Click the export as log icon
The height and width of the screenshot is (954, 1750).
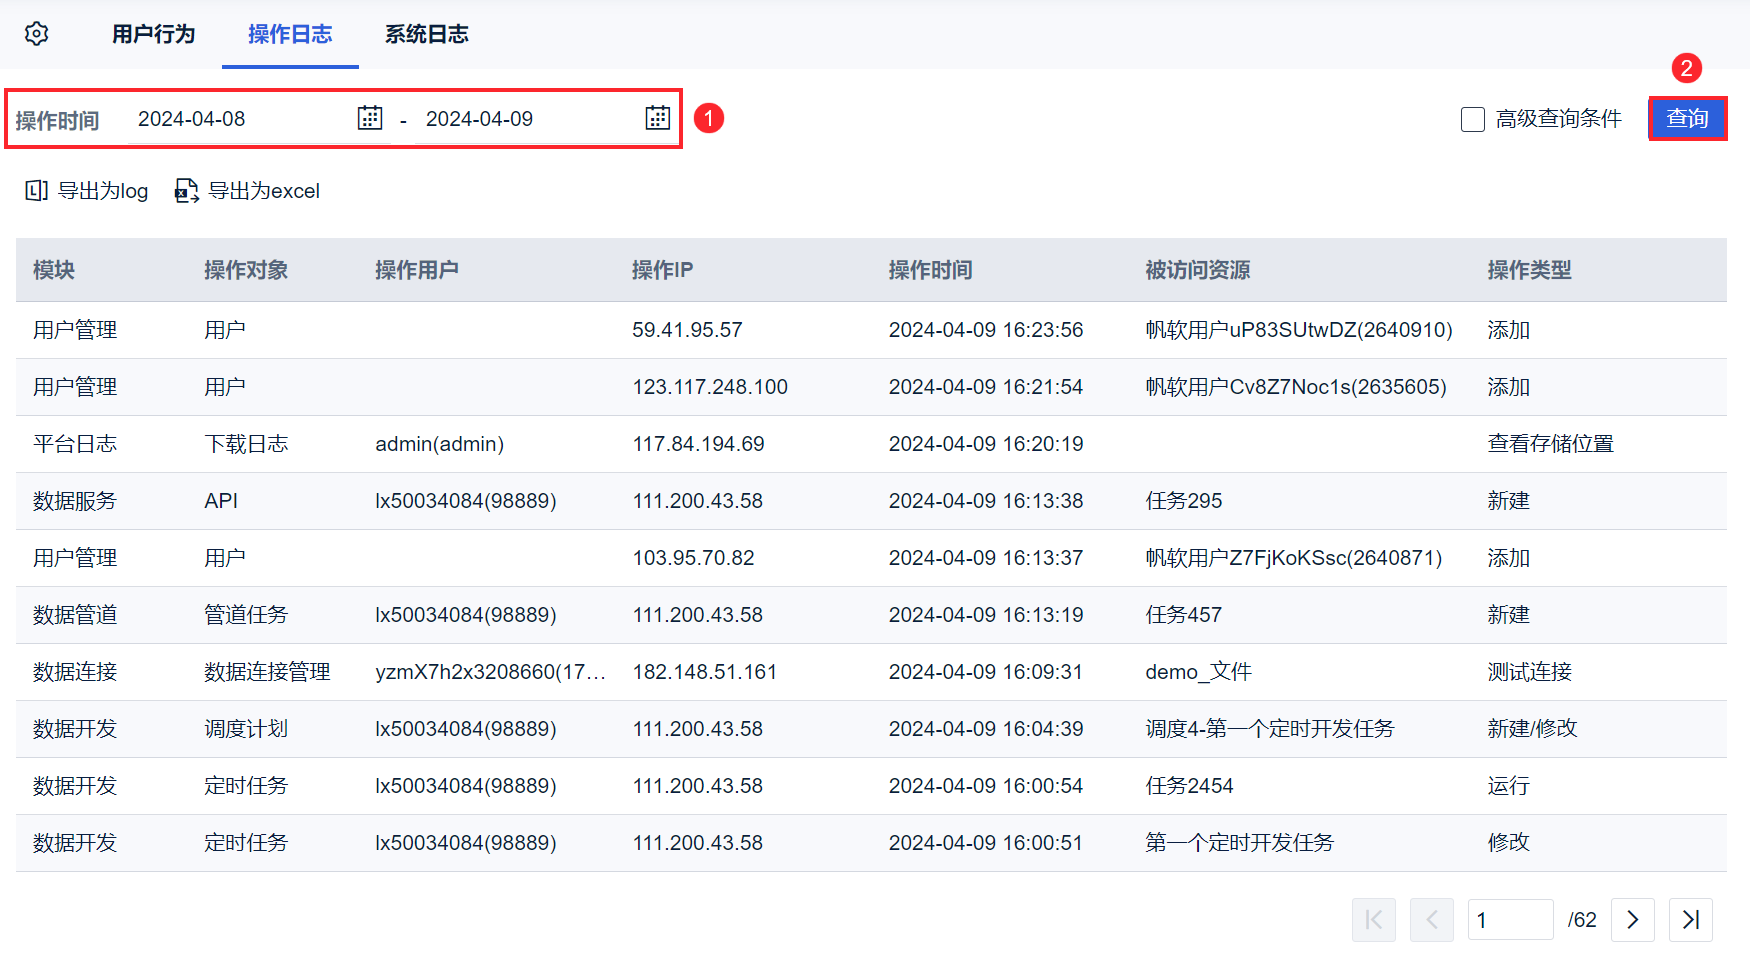point(37,191)
